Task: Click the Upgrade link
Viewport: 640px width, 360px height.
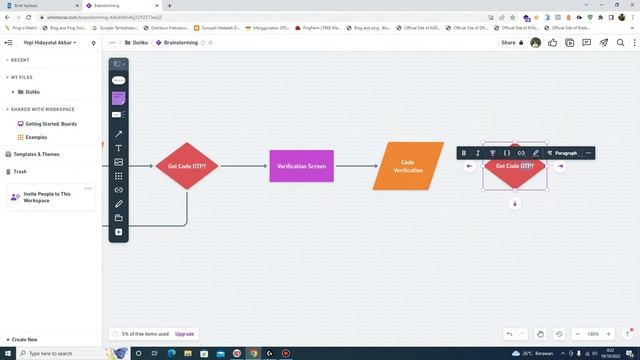Action: pyautogui.click(x=184, y=334)
